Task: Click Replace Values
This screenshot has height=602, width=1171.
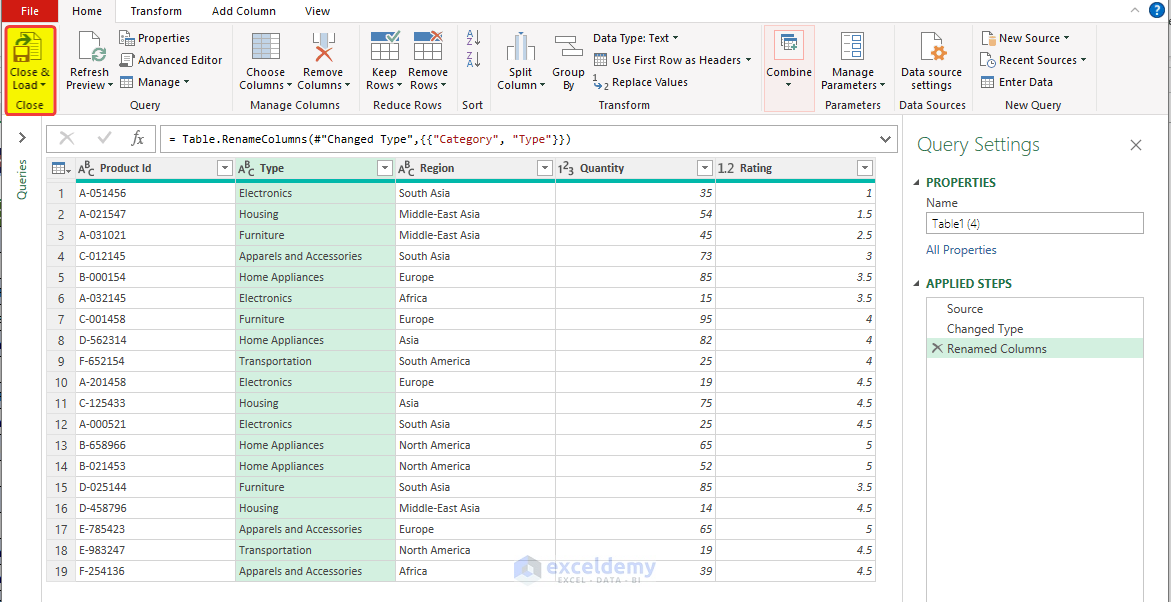Action: coord(640,82)
